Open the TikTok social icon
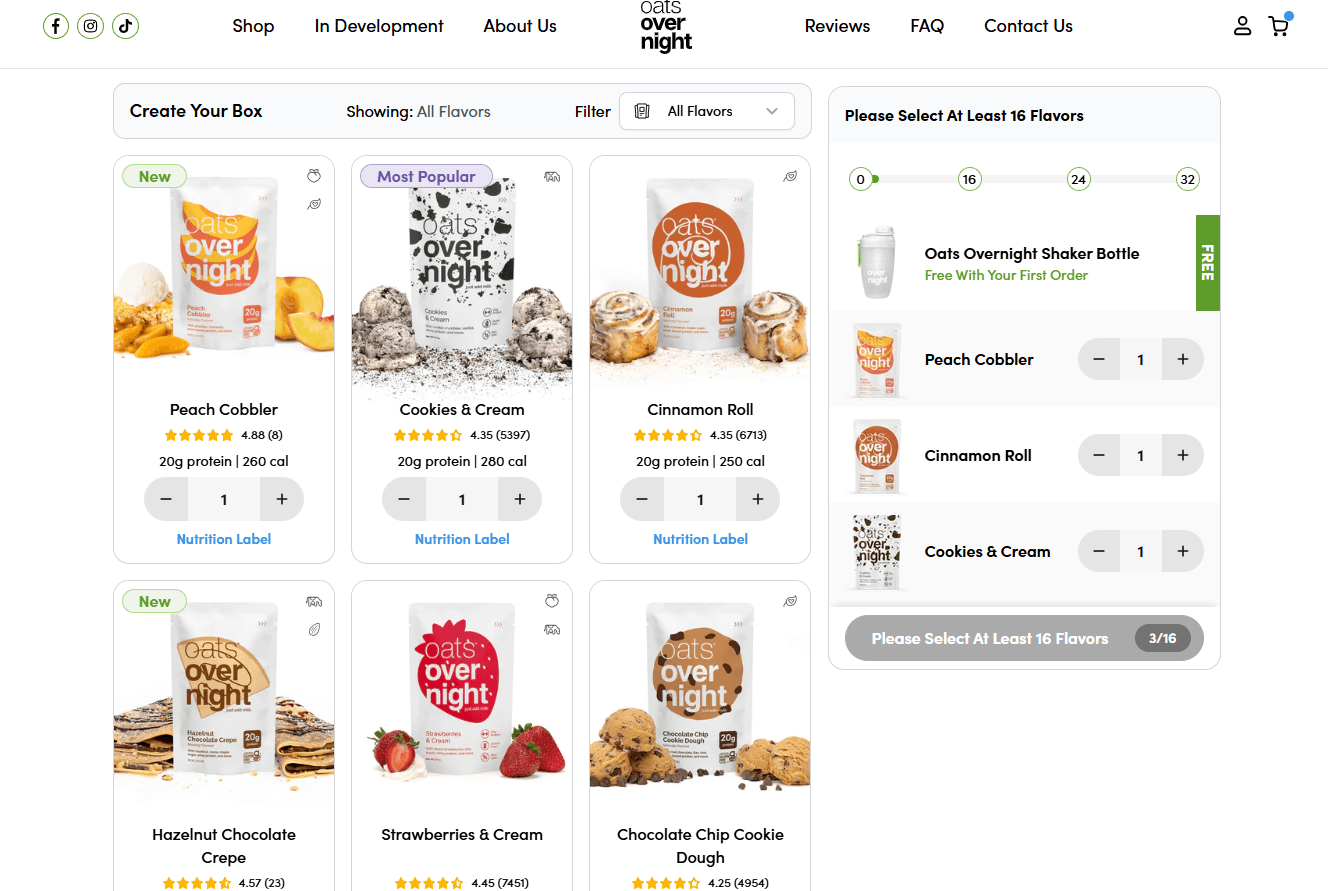This screenshot has height=891, width=1328. tap(125, 27)
